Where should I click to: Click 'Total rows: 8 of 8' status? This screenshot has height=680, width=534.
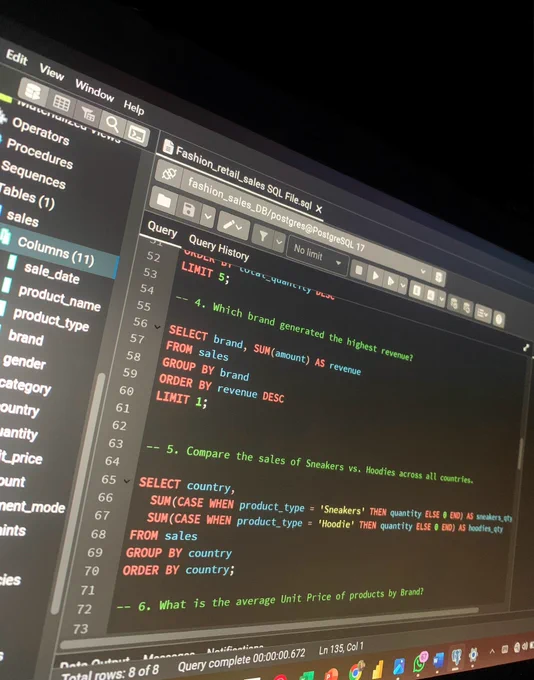[110, 673]
